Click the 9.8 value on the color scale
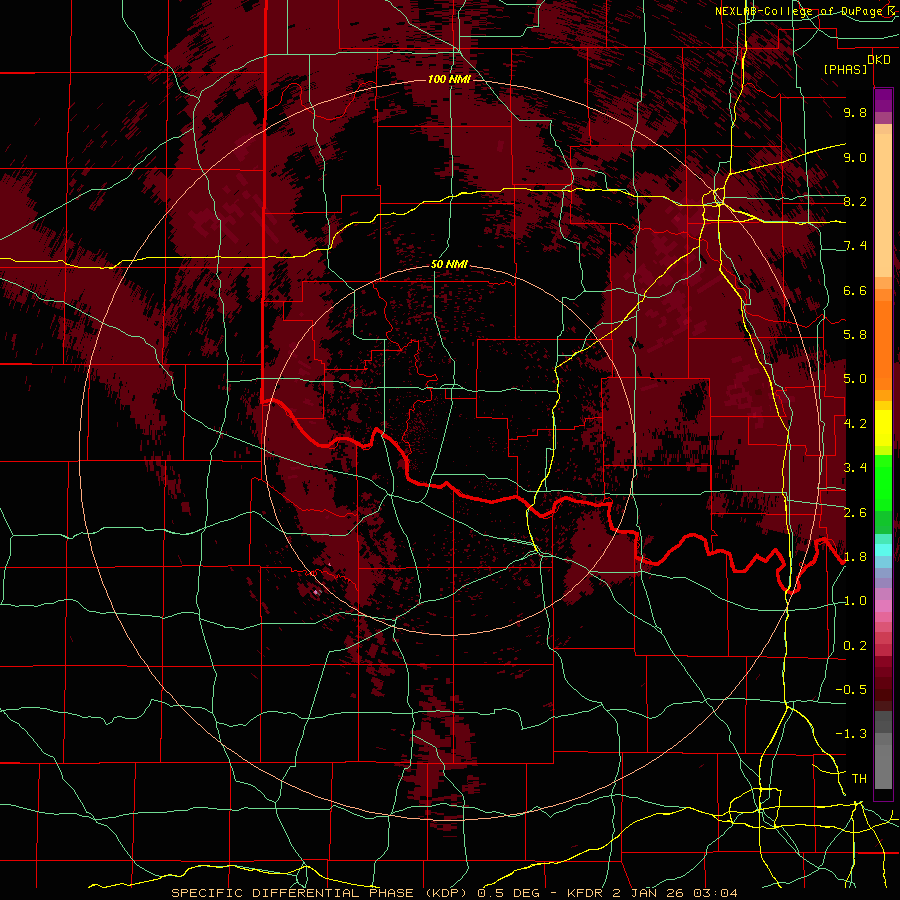This screenshot has width=900, height=900. tap(855, 112)
